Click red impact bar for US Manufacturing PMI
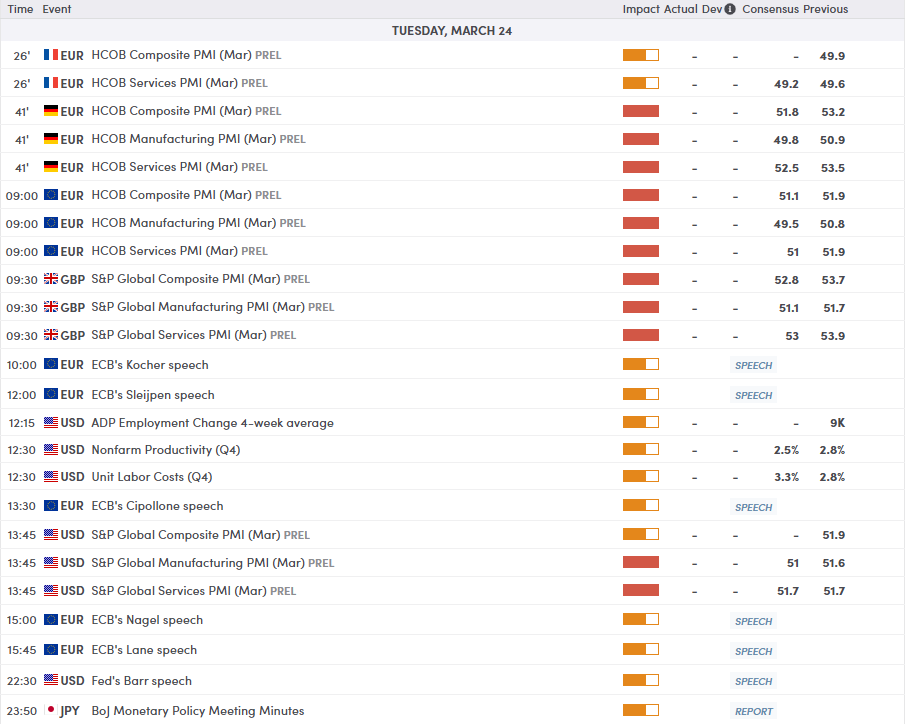This screenshot has width=905, height=724. point(641,562)
